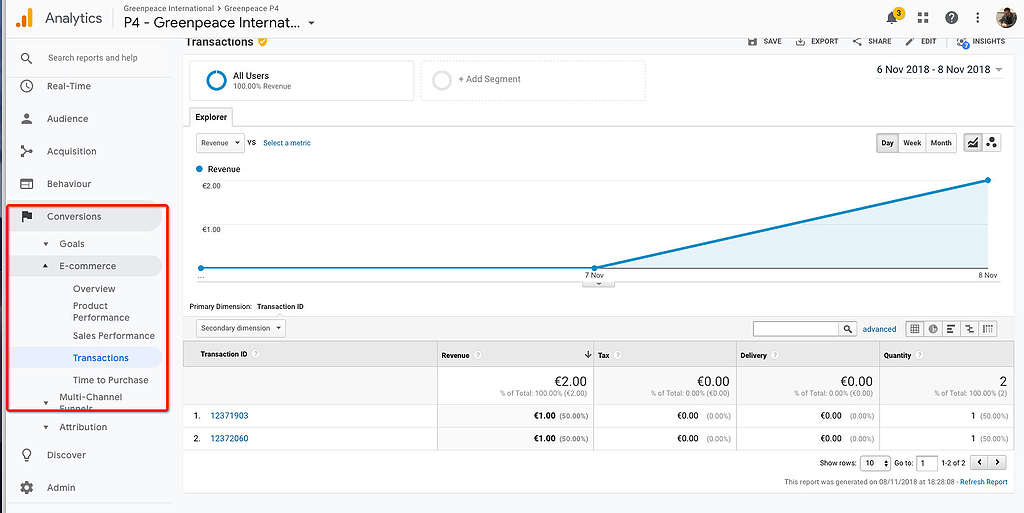
Task: Open Product Performance report
Action: [101, 312]
